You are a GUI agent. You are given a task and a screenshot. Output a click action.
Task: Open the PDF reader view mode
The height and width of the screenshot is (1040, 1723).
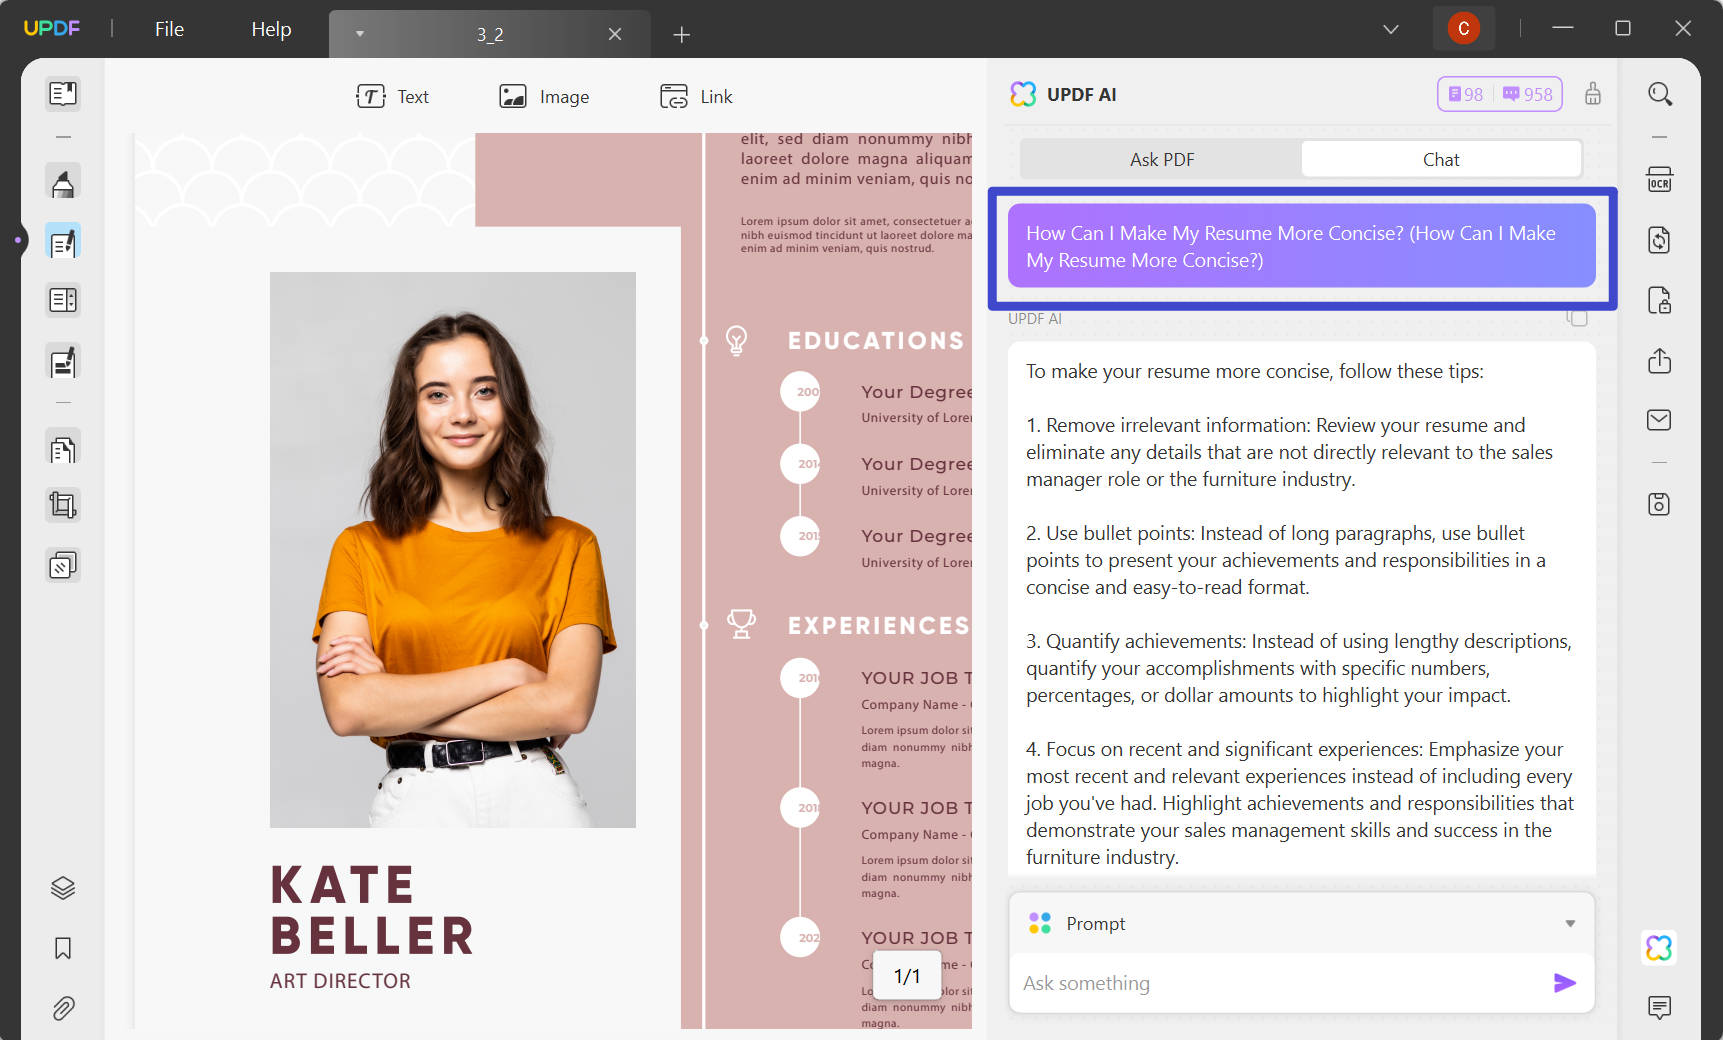(x=63, y=93)
